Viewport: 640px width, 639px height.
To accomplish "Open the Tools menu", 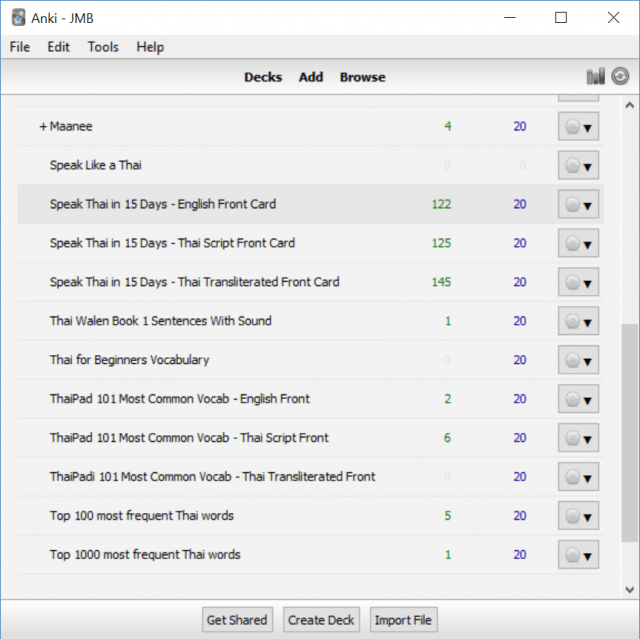I will click(x=103, y=47).
